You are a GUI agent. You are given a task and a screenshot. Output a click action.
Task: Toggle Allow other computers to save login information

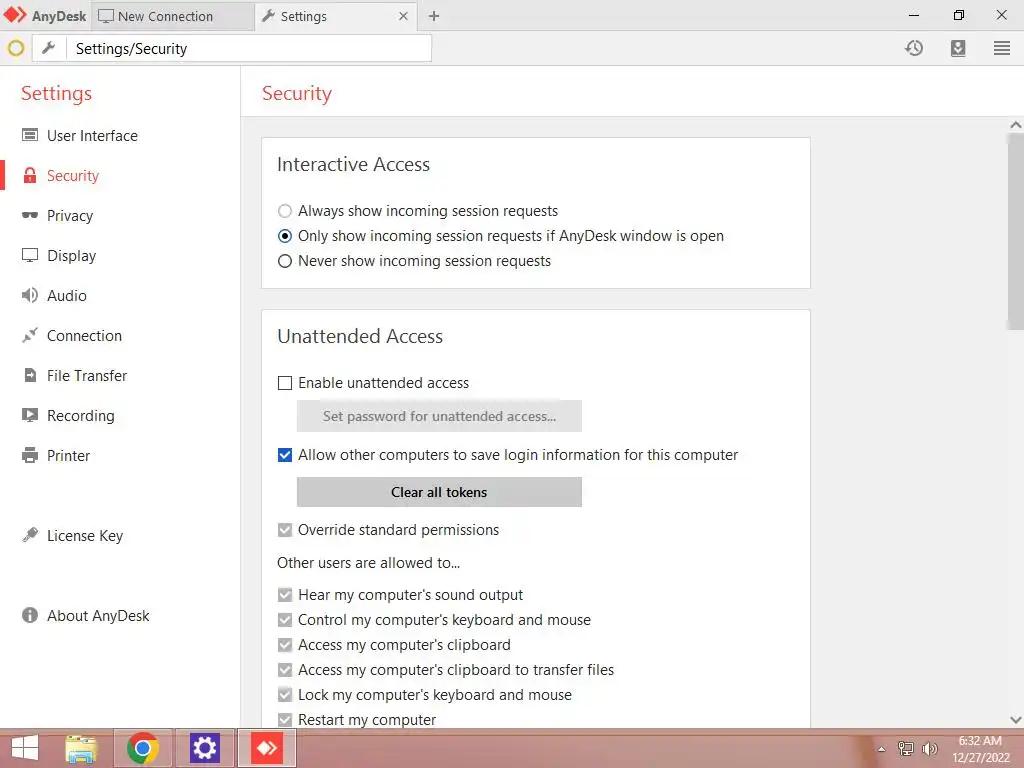(285, 455)
